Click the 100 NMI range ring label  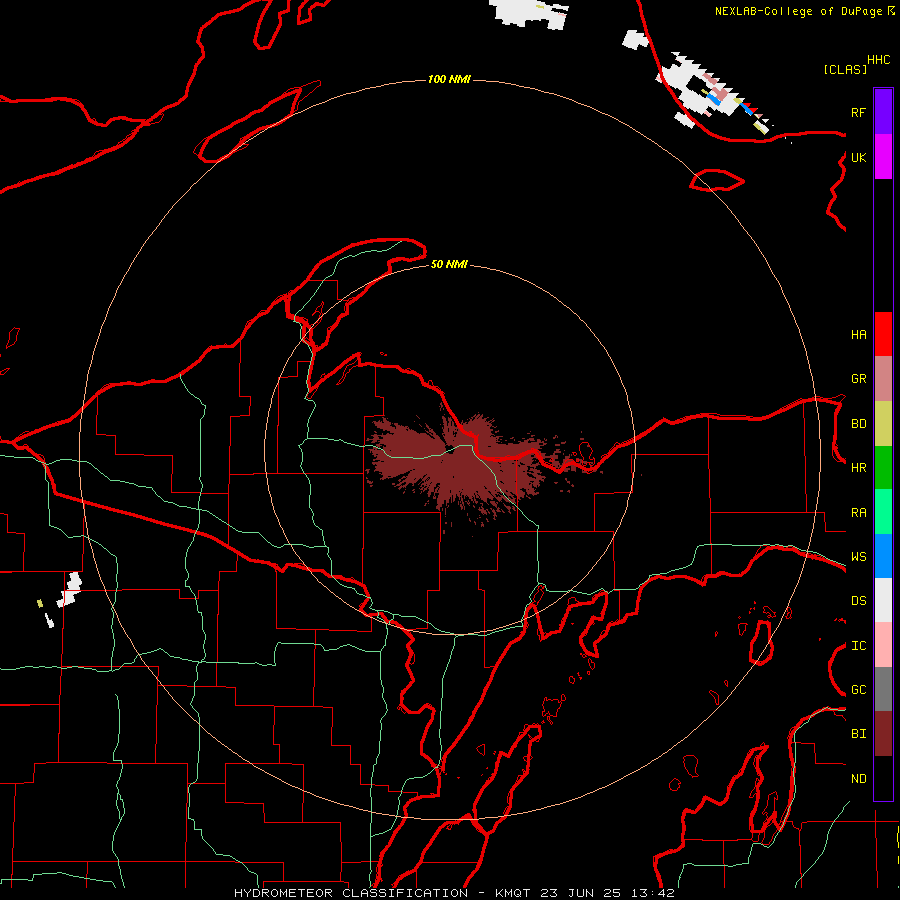point(449,79)
